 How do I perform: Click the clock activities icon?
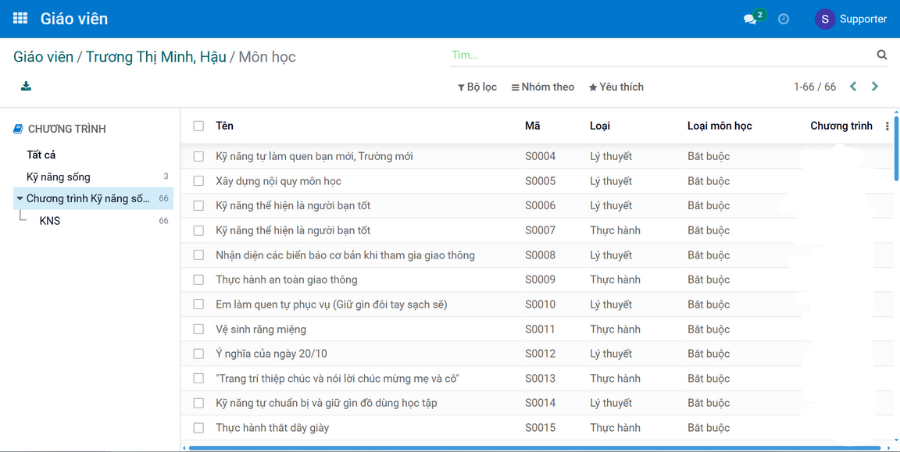(x=784, y=19)
